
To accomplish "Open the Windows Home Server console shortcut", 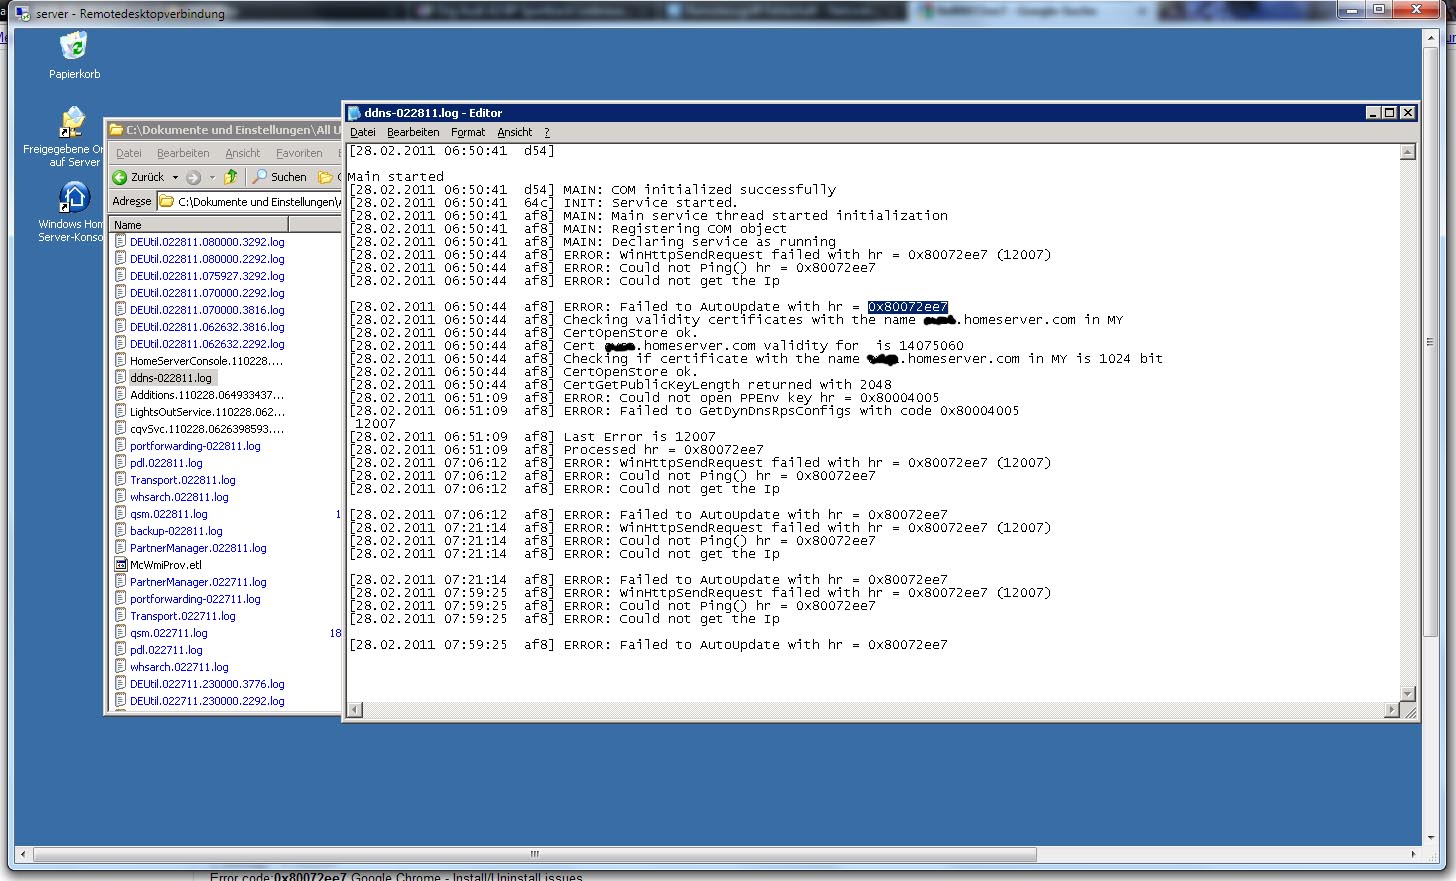I will click(74, 198).
